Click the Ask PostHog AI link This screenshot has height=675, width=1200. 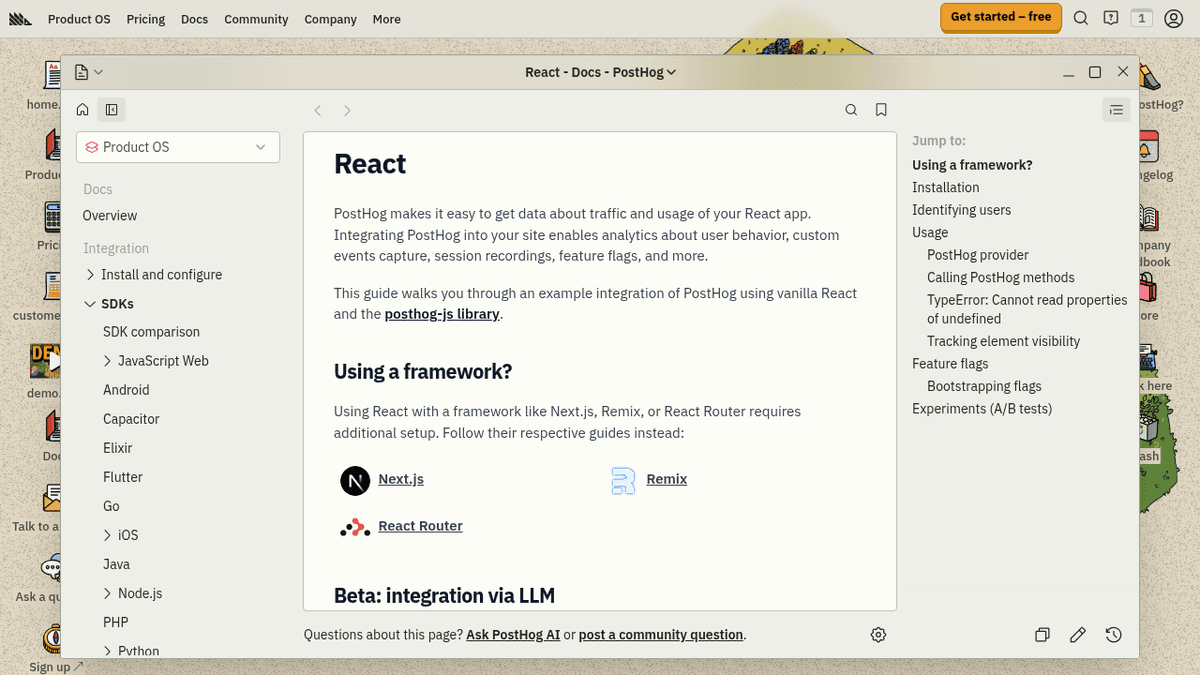tap(513, 635)
